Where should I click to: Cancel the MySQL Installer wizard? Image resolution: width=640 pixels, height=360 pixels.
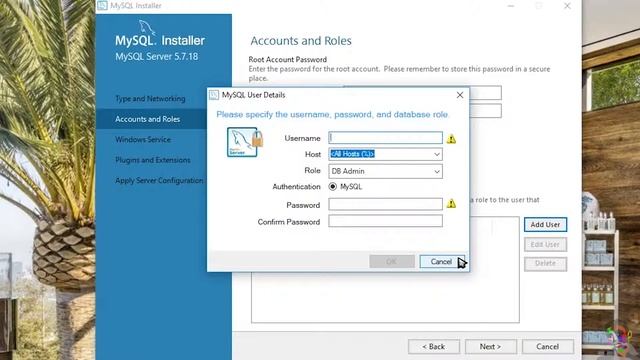click(x=548, y=347)
